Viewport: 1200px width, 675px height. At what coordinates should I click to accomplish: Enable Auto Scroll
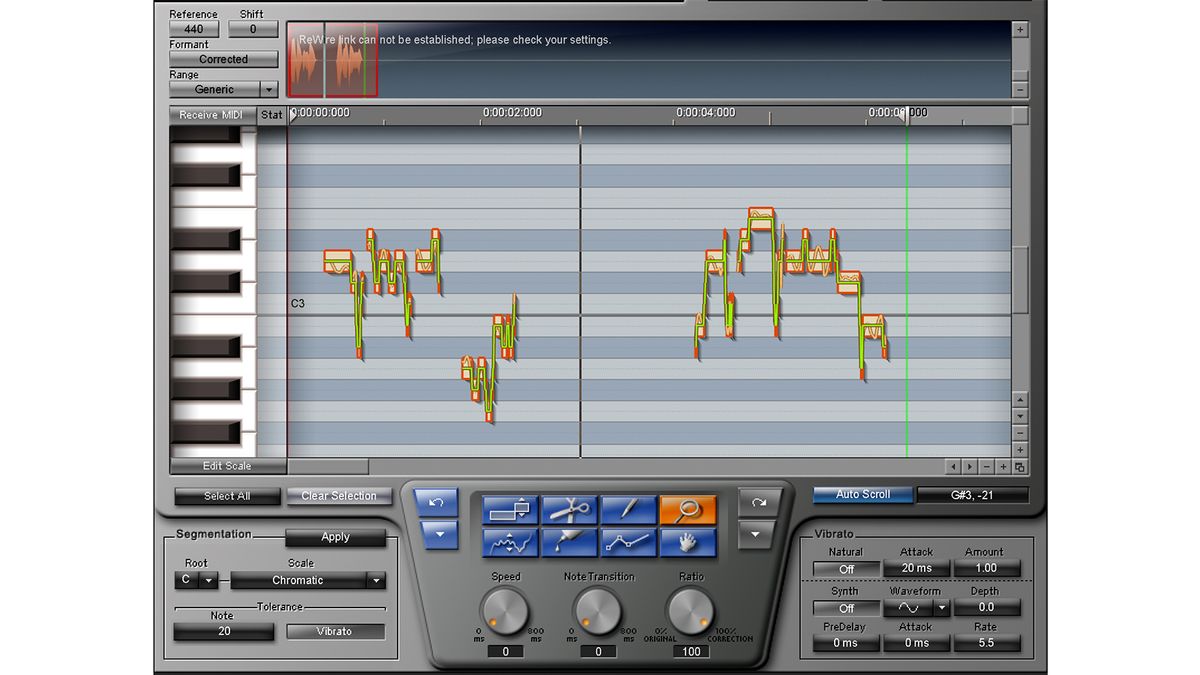click(862, 494)
